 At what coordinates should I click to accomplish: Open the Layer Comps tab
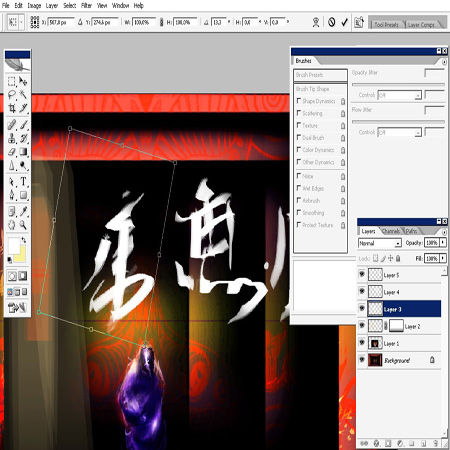coord(421,25)
